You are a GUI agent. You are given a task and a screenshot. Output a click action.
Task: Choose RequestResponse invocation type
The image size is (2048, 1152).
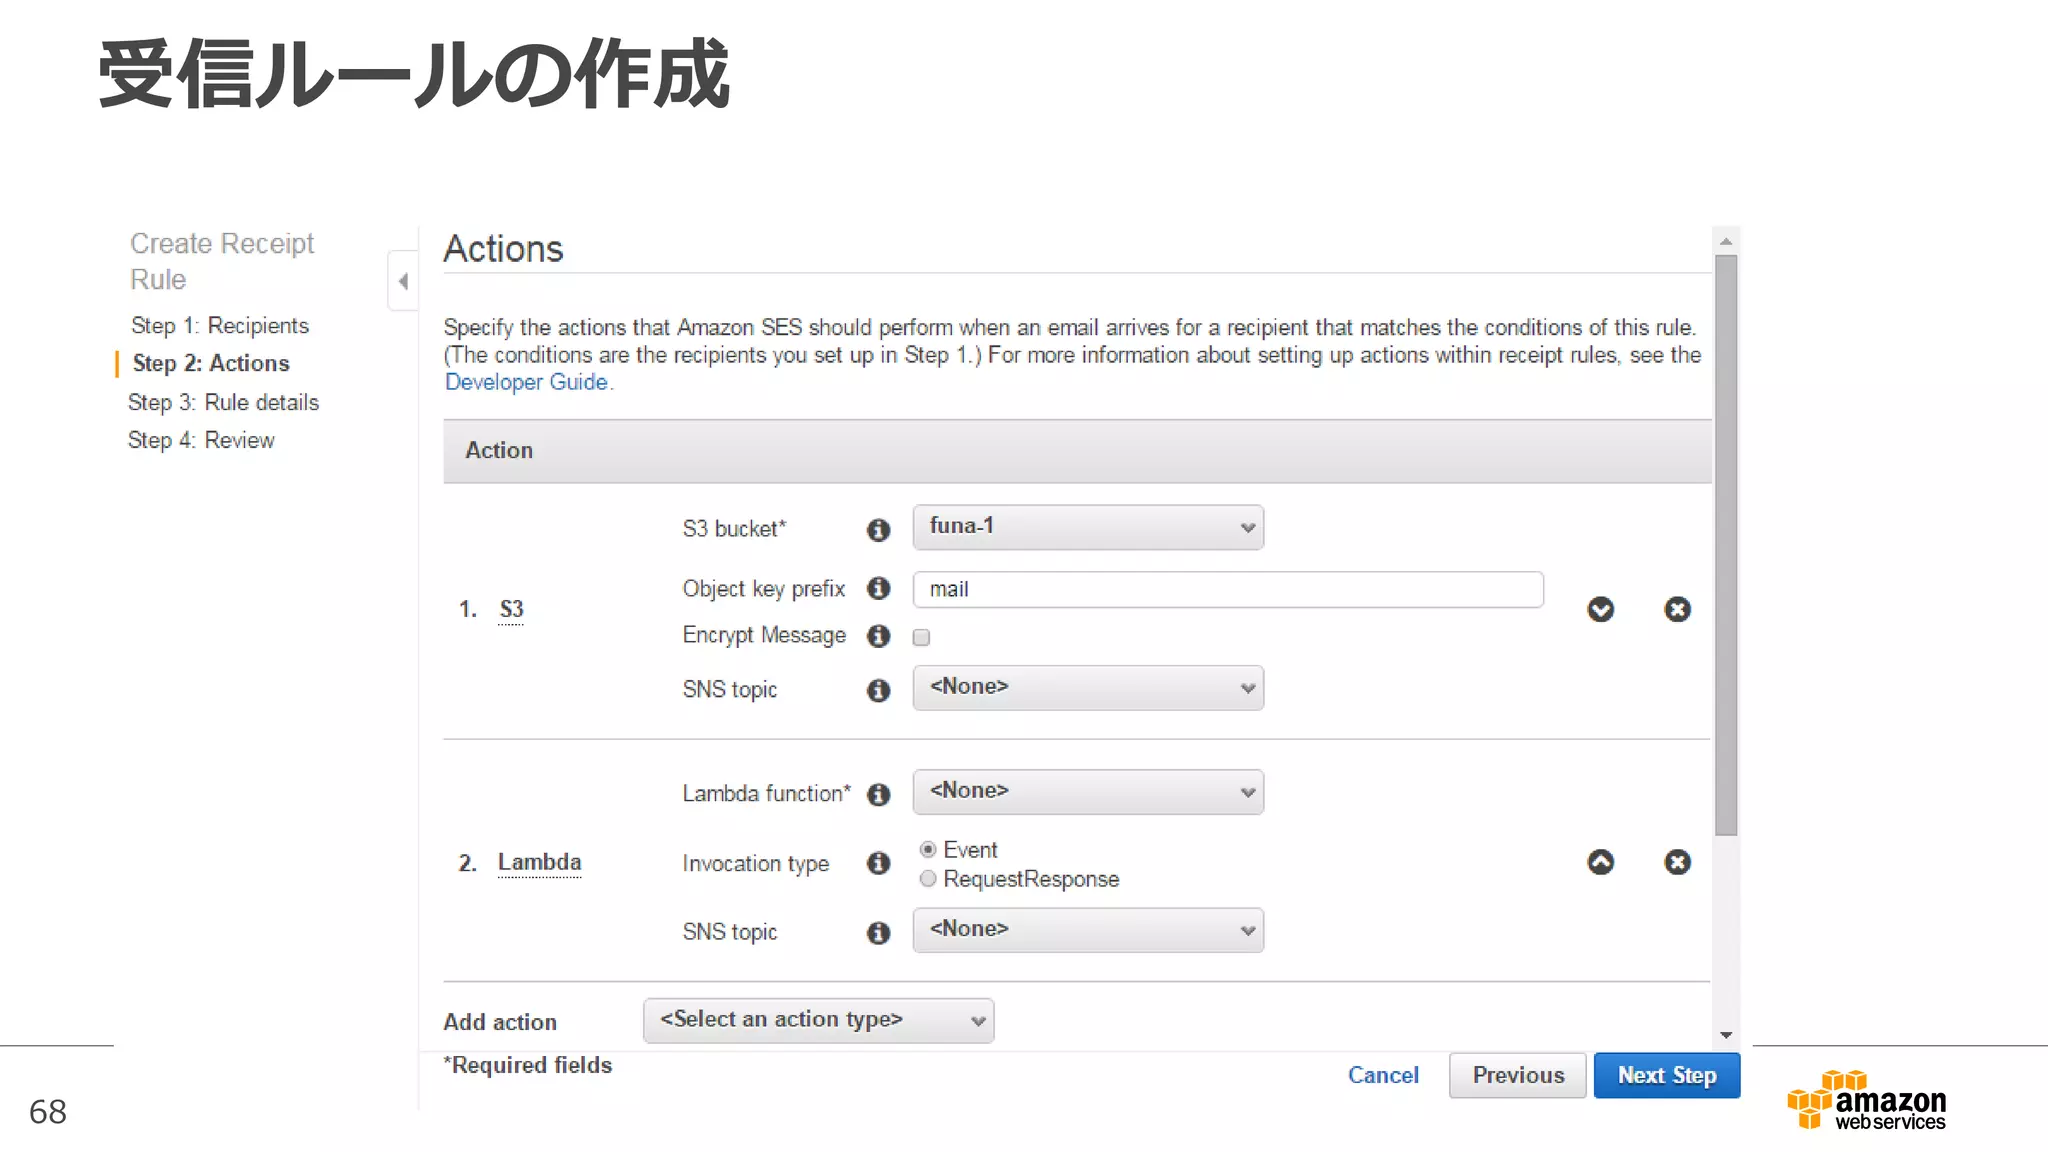point(928,879)
